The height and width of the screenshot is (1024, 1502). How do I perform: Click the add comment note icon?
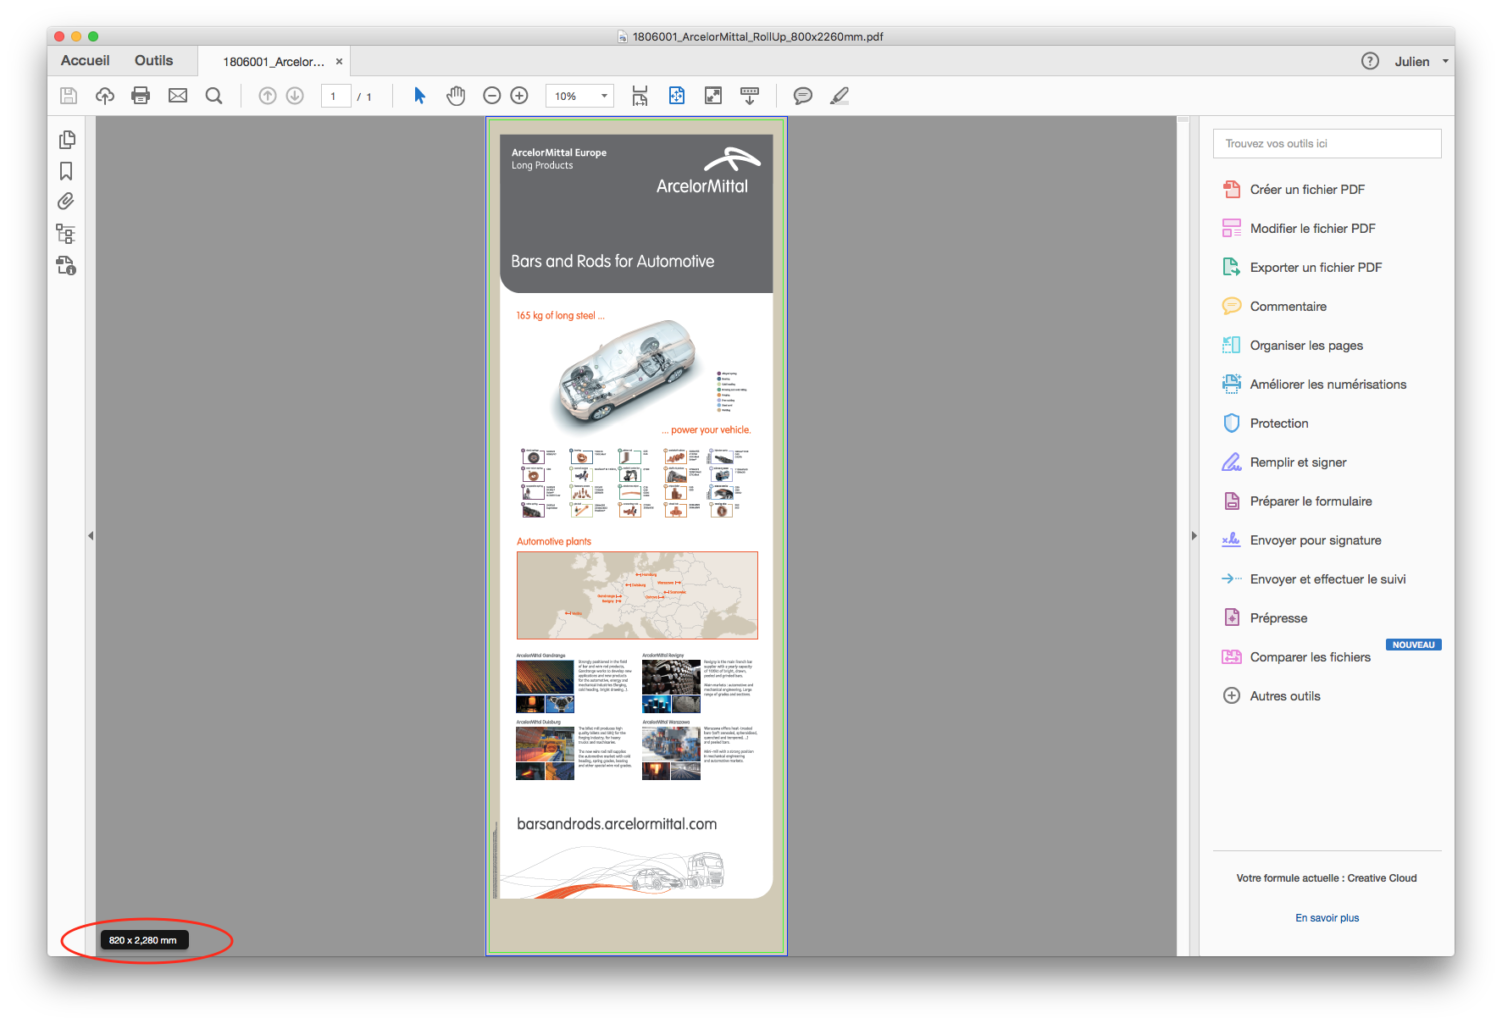coord(802,96)
